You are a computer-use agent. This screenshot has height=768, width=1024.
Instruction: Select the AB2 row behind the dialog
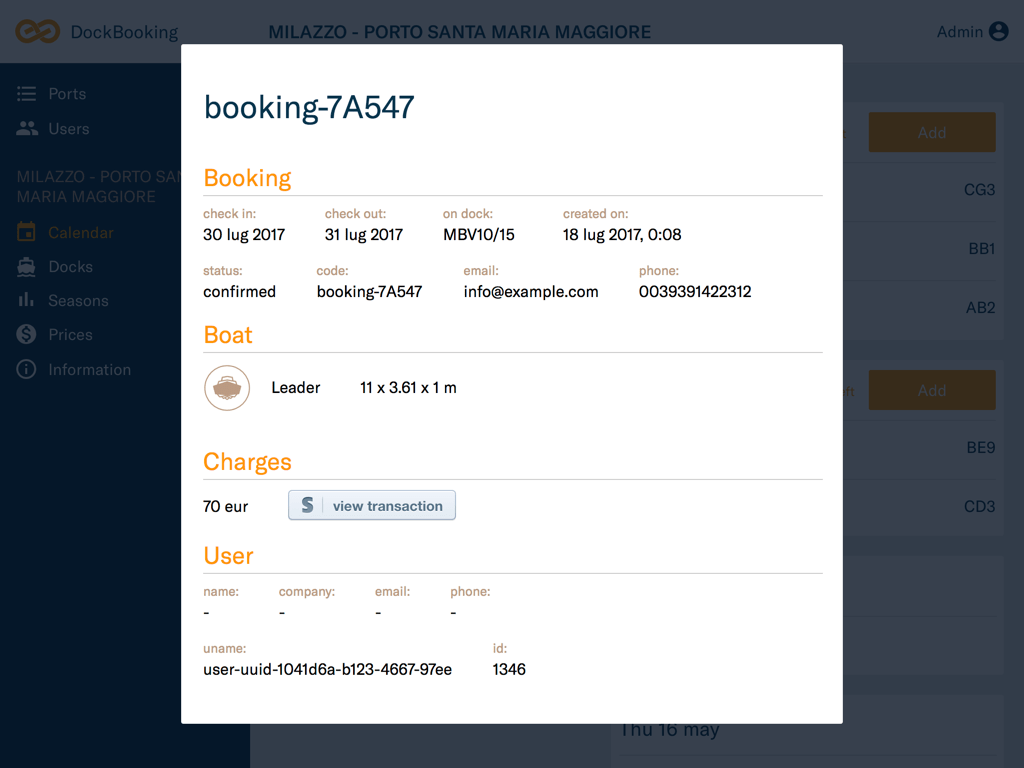tap(922, 308)
